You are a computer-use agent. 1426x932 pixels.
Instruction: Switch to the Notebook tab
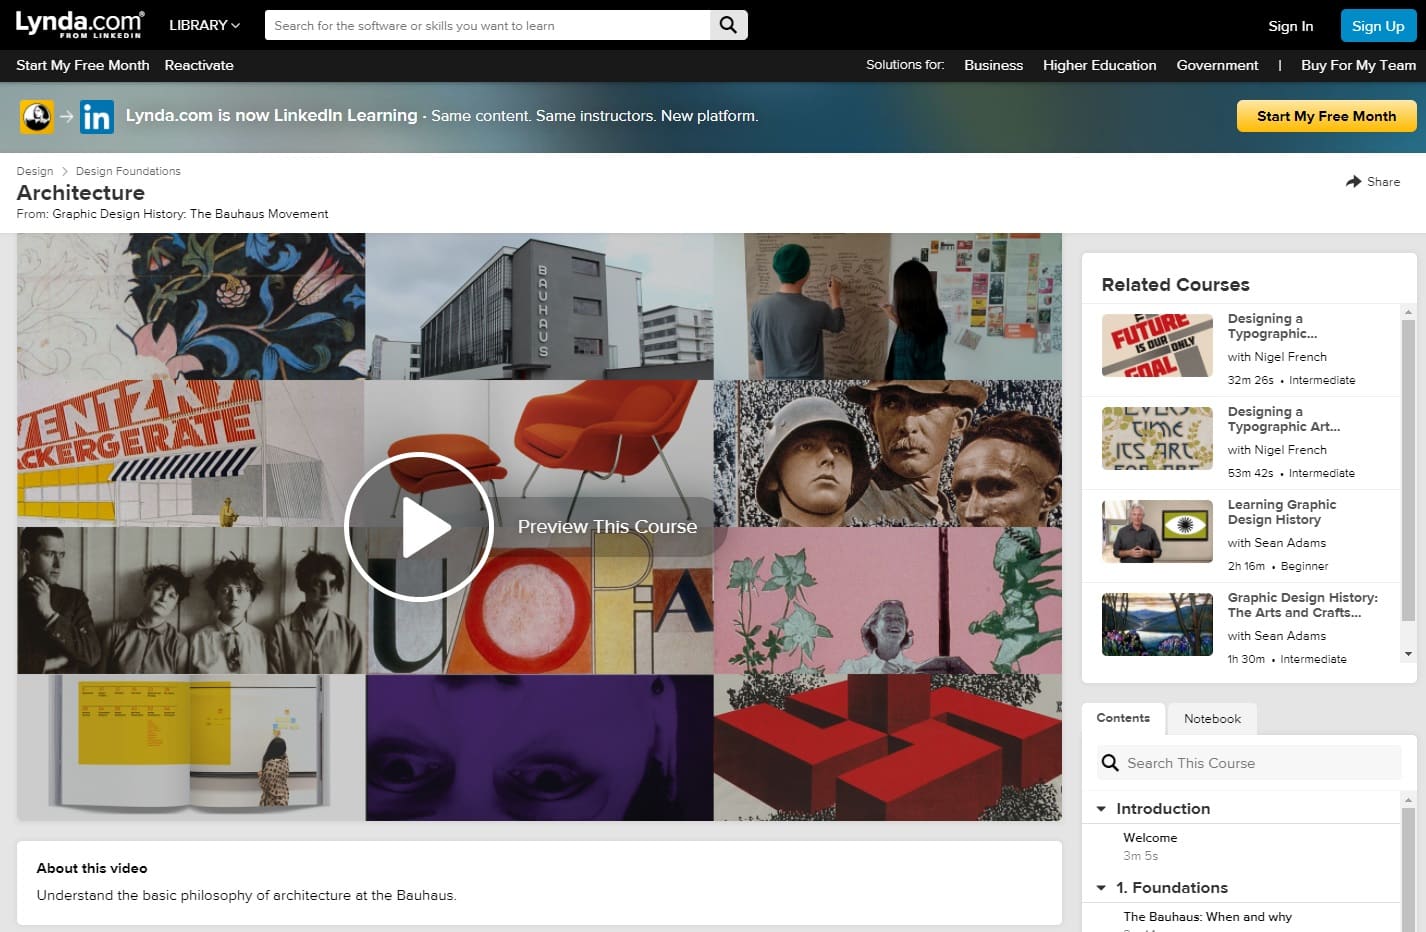[x=1212, y=719]
